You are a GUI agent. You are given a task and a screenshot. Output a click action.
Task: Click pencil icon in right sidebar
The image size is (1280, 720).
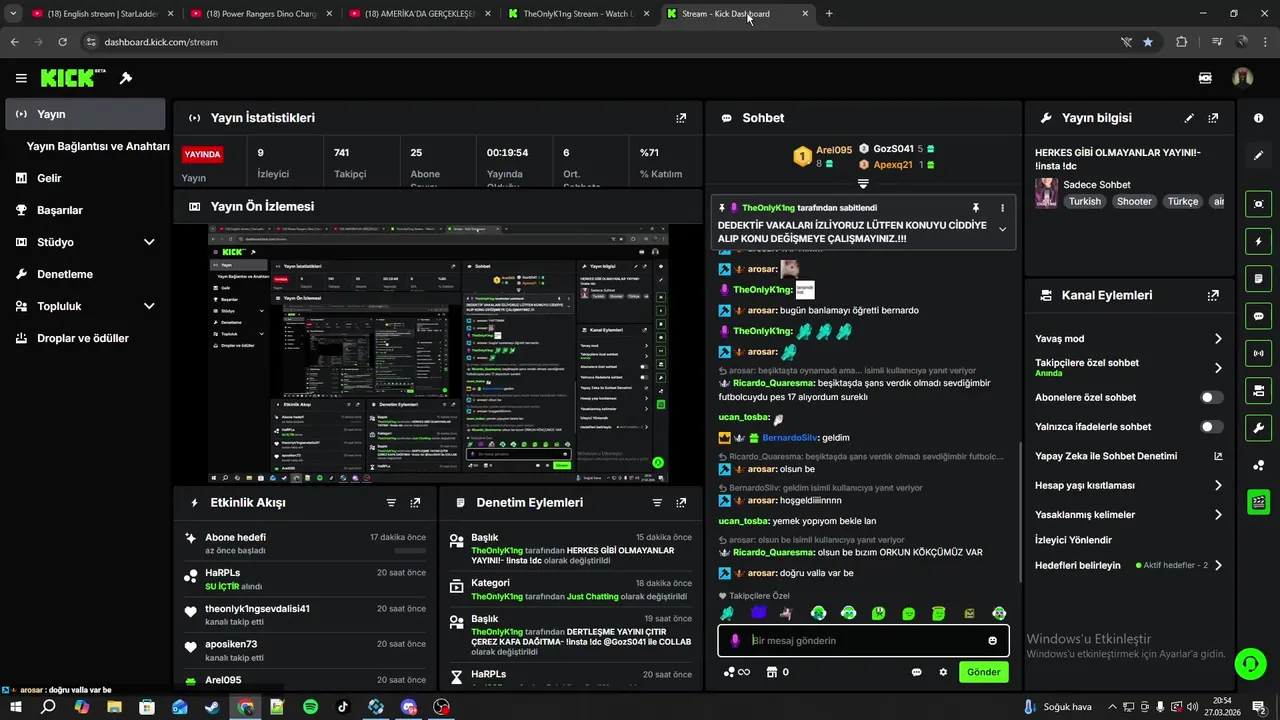pyautogui.click(x=1258, y=156)
